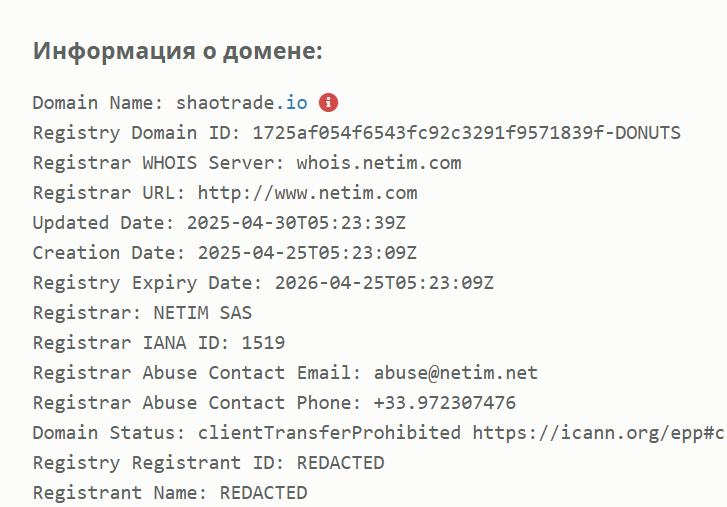727x507 pixels.
Task: Click the Registrant Name REDACTED value
Action: [263, 493]
